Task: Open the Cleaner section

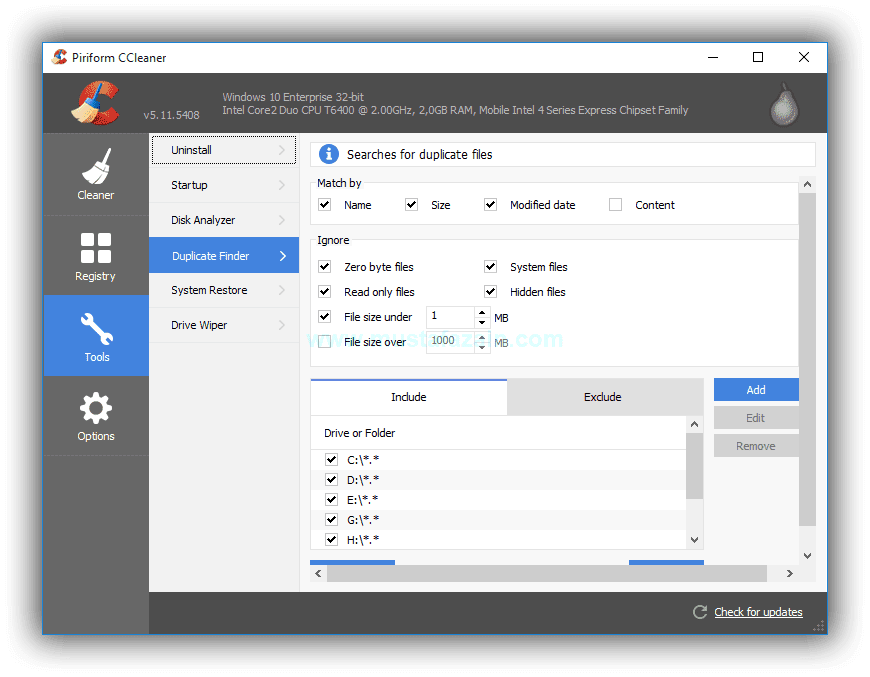Action: (95, 174)
